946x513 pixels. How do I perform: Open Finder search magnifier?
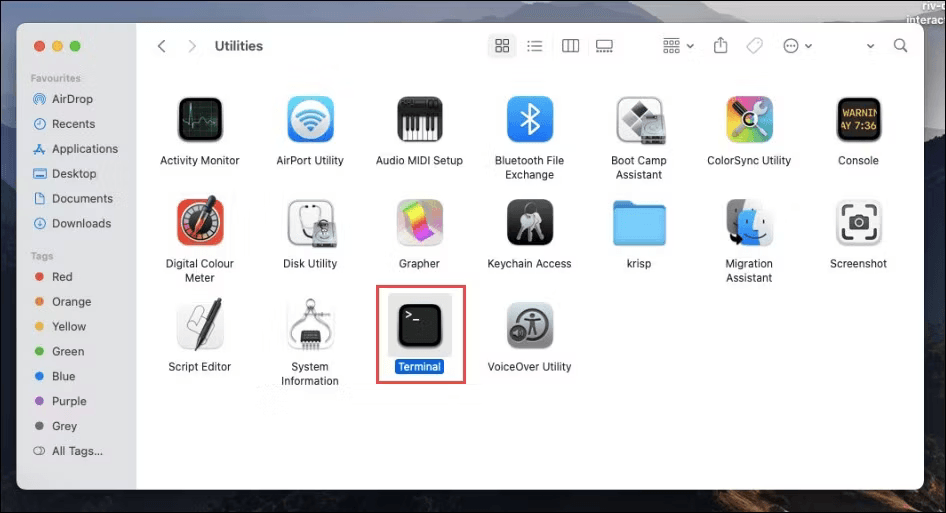(x=900, y=45)
